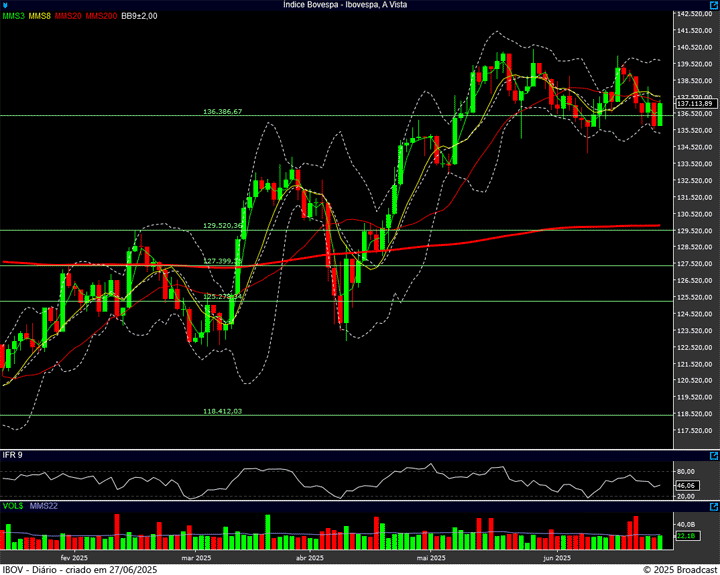The image size is (720, 575).
Task: Click the current price tag 137.113,89
Action: (x=695, y=104)
